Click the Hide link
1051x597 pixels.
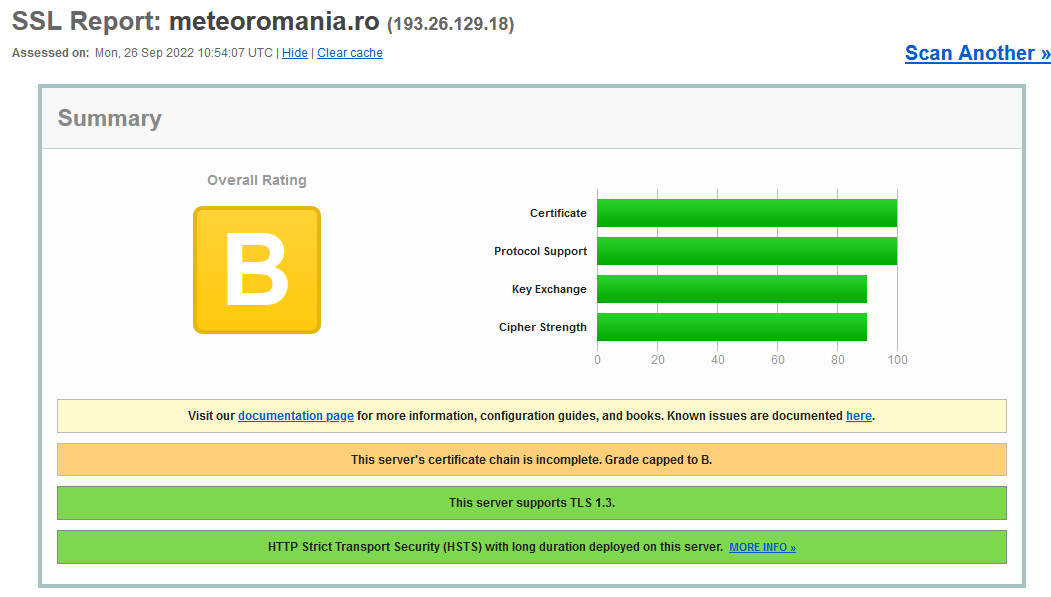tap(294, 53)
